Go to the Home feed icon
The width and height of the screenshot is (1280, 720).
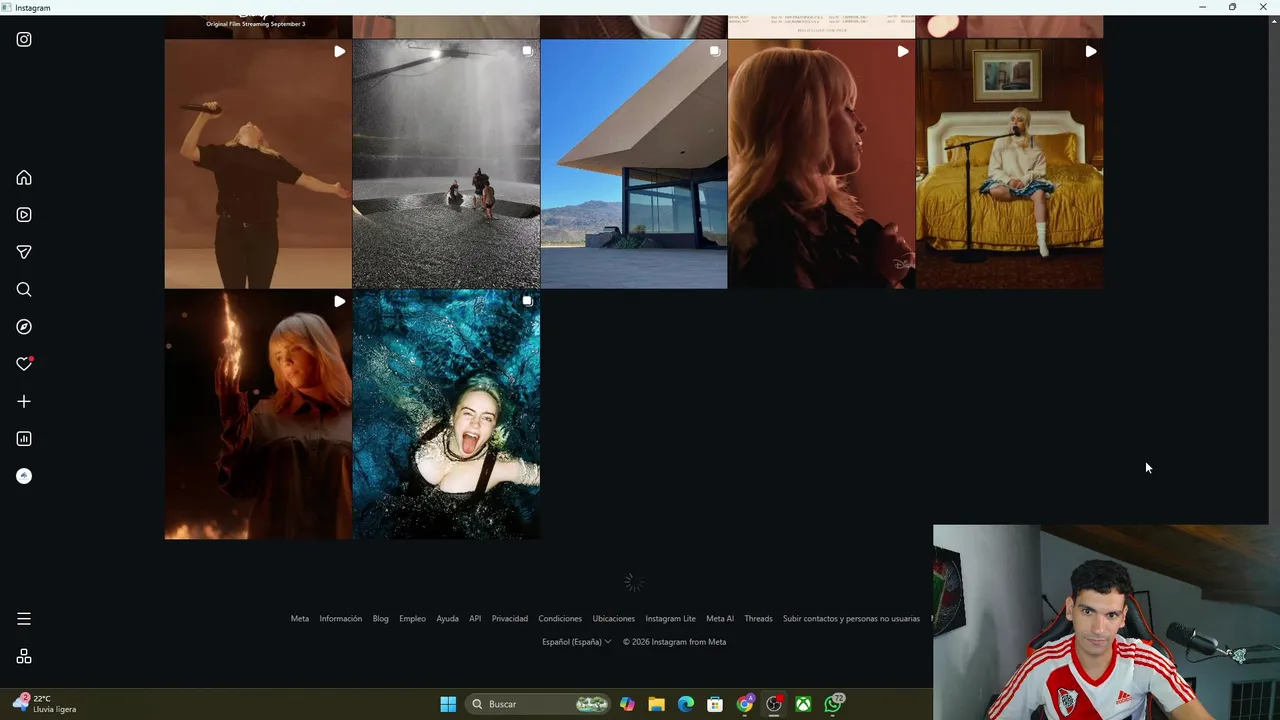24,178
